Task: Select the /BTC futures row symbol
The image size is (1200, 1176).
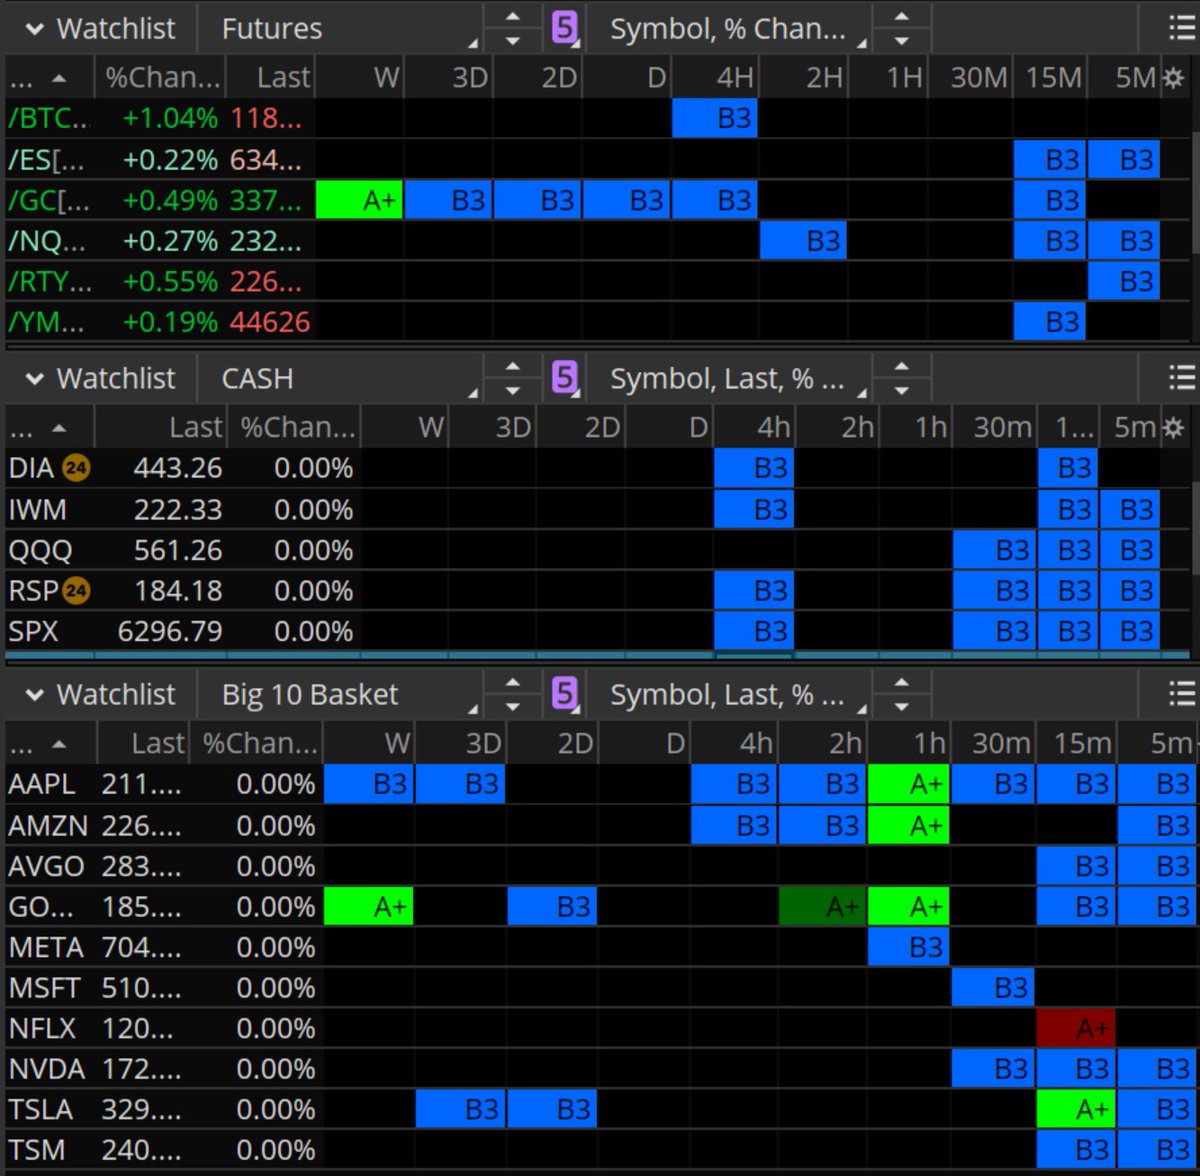Action: pyautogui.click(x=48, y=119)
